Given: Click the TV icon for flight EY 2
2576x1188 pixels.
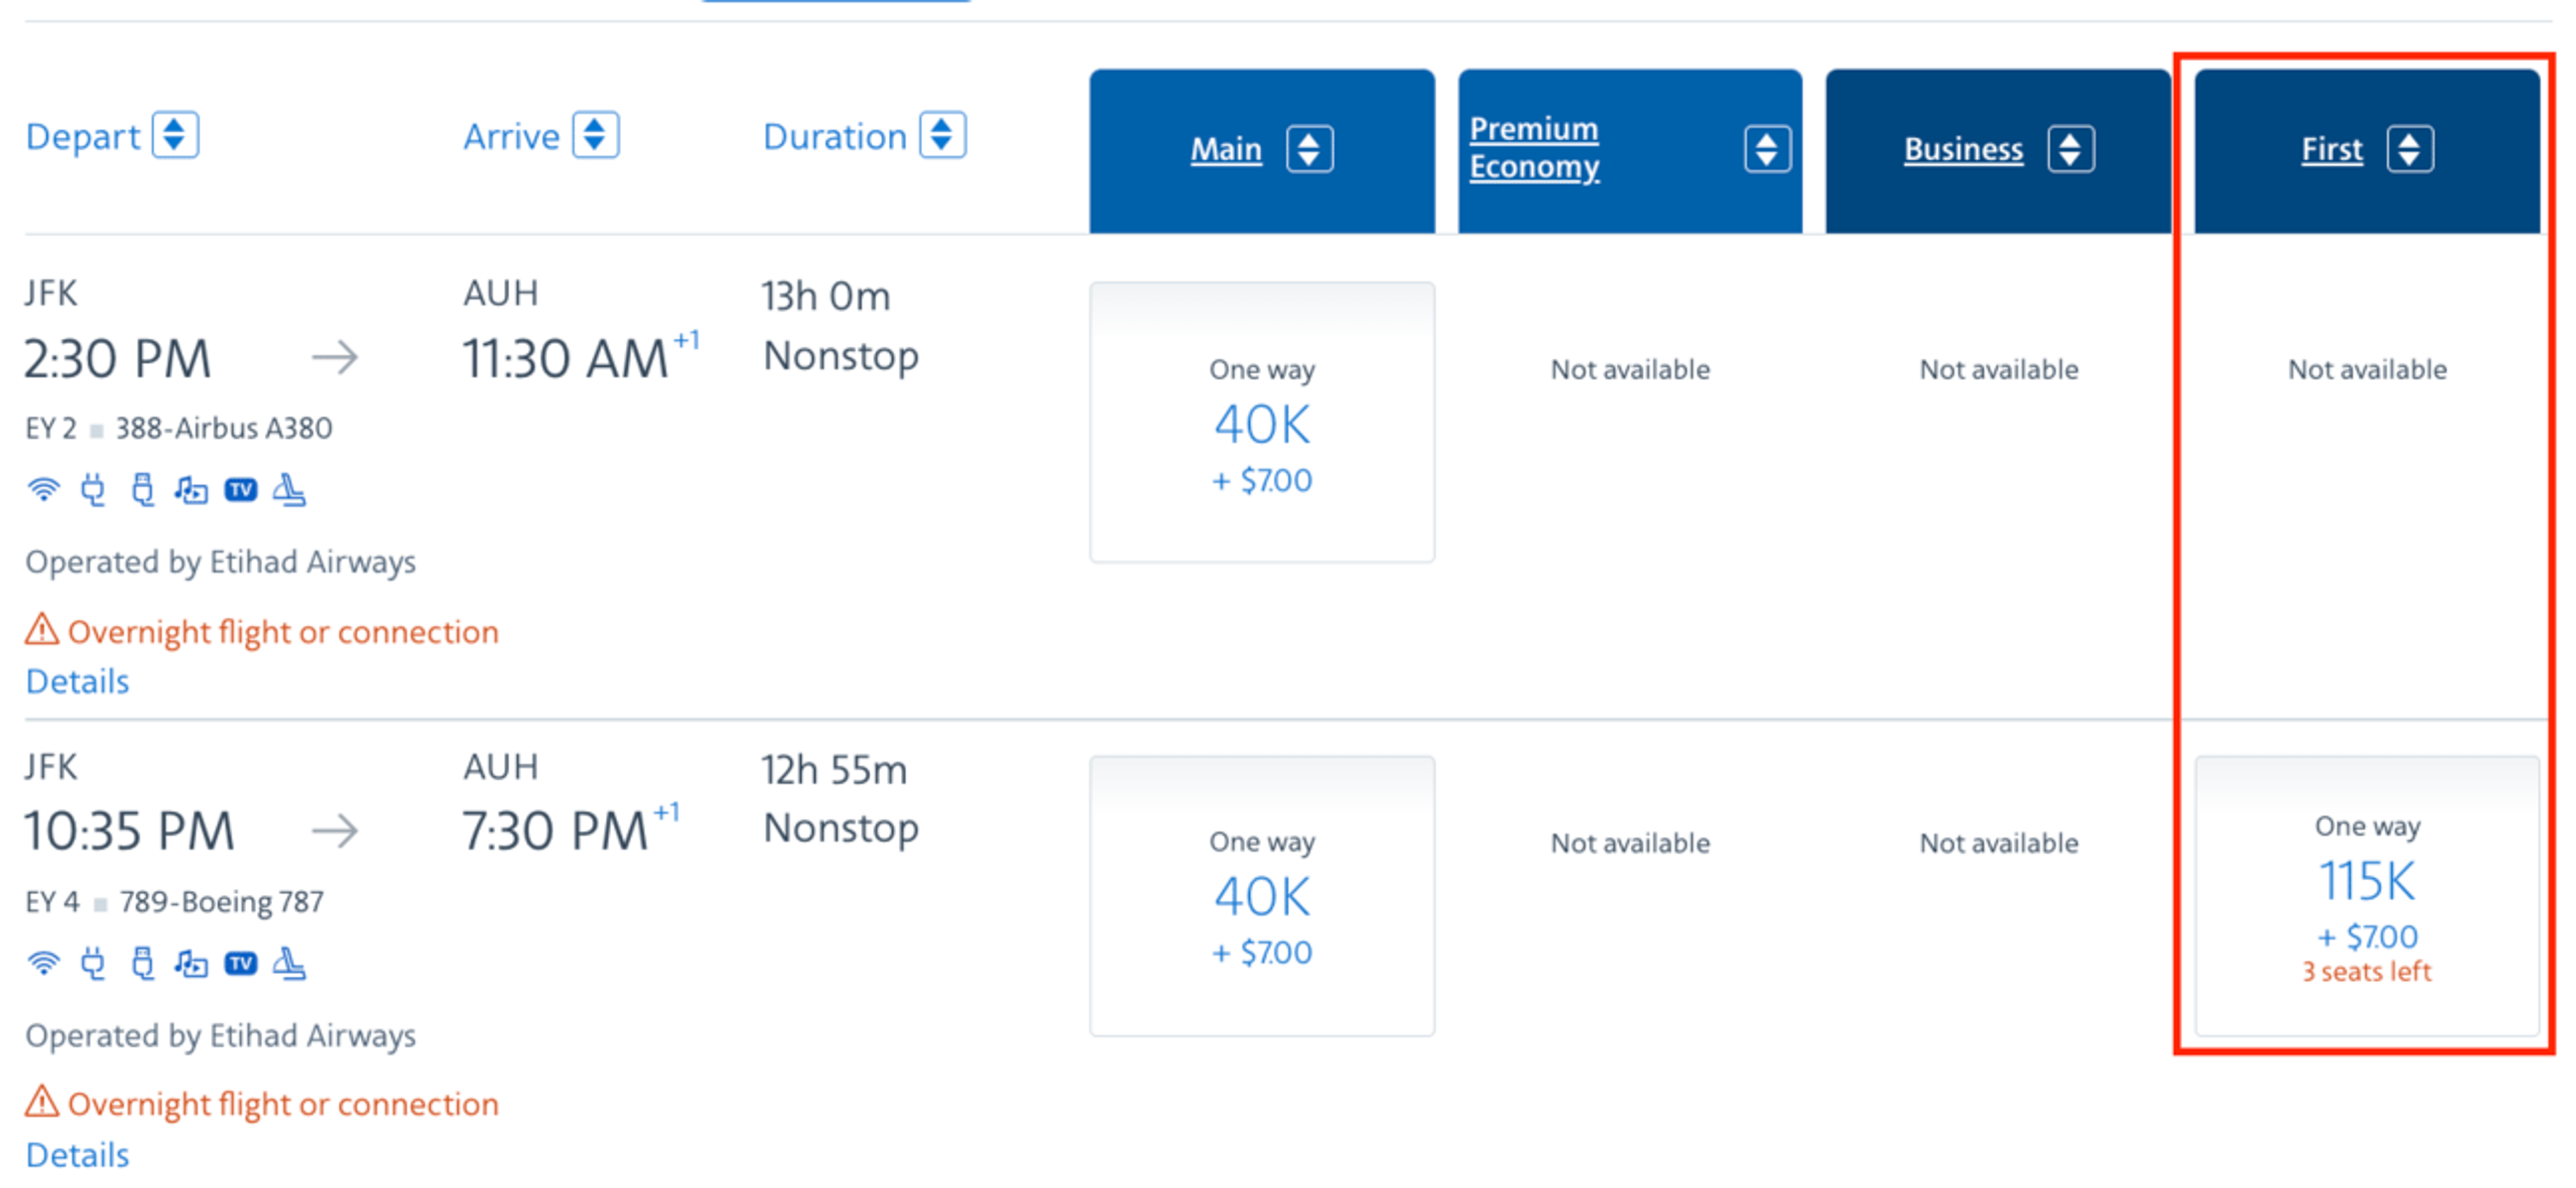Looking at the screenshot, I should tap(240, 490).
